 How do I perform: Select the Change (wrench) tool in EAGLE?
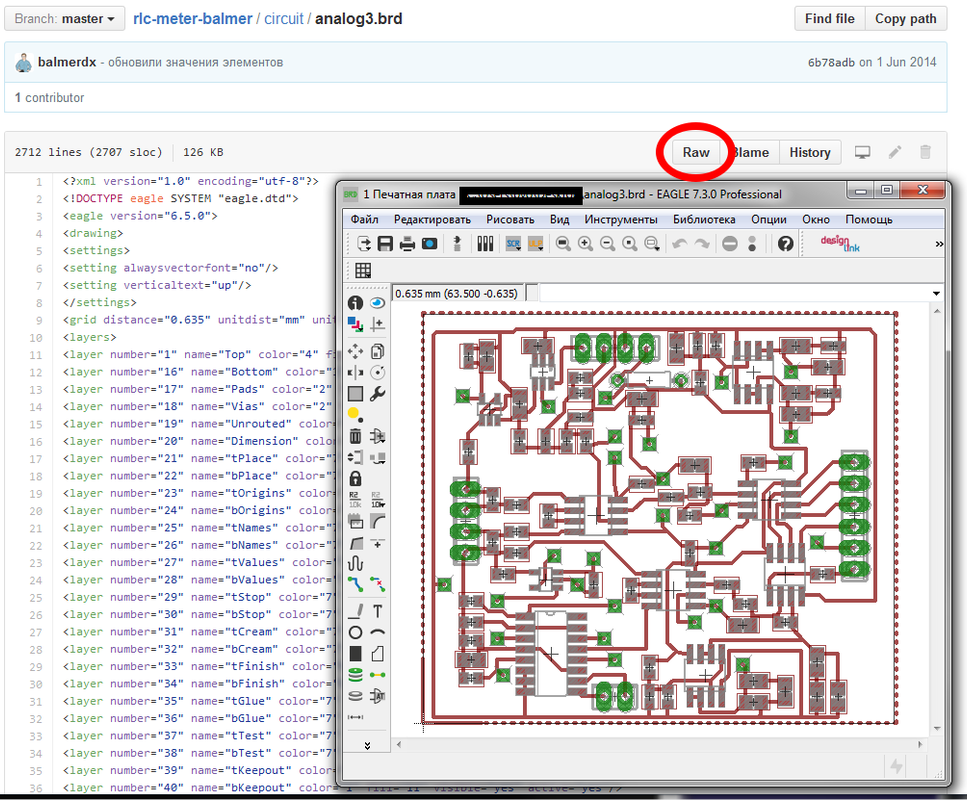click(x=377, y=394)
